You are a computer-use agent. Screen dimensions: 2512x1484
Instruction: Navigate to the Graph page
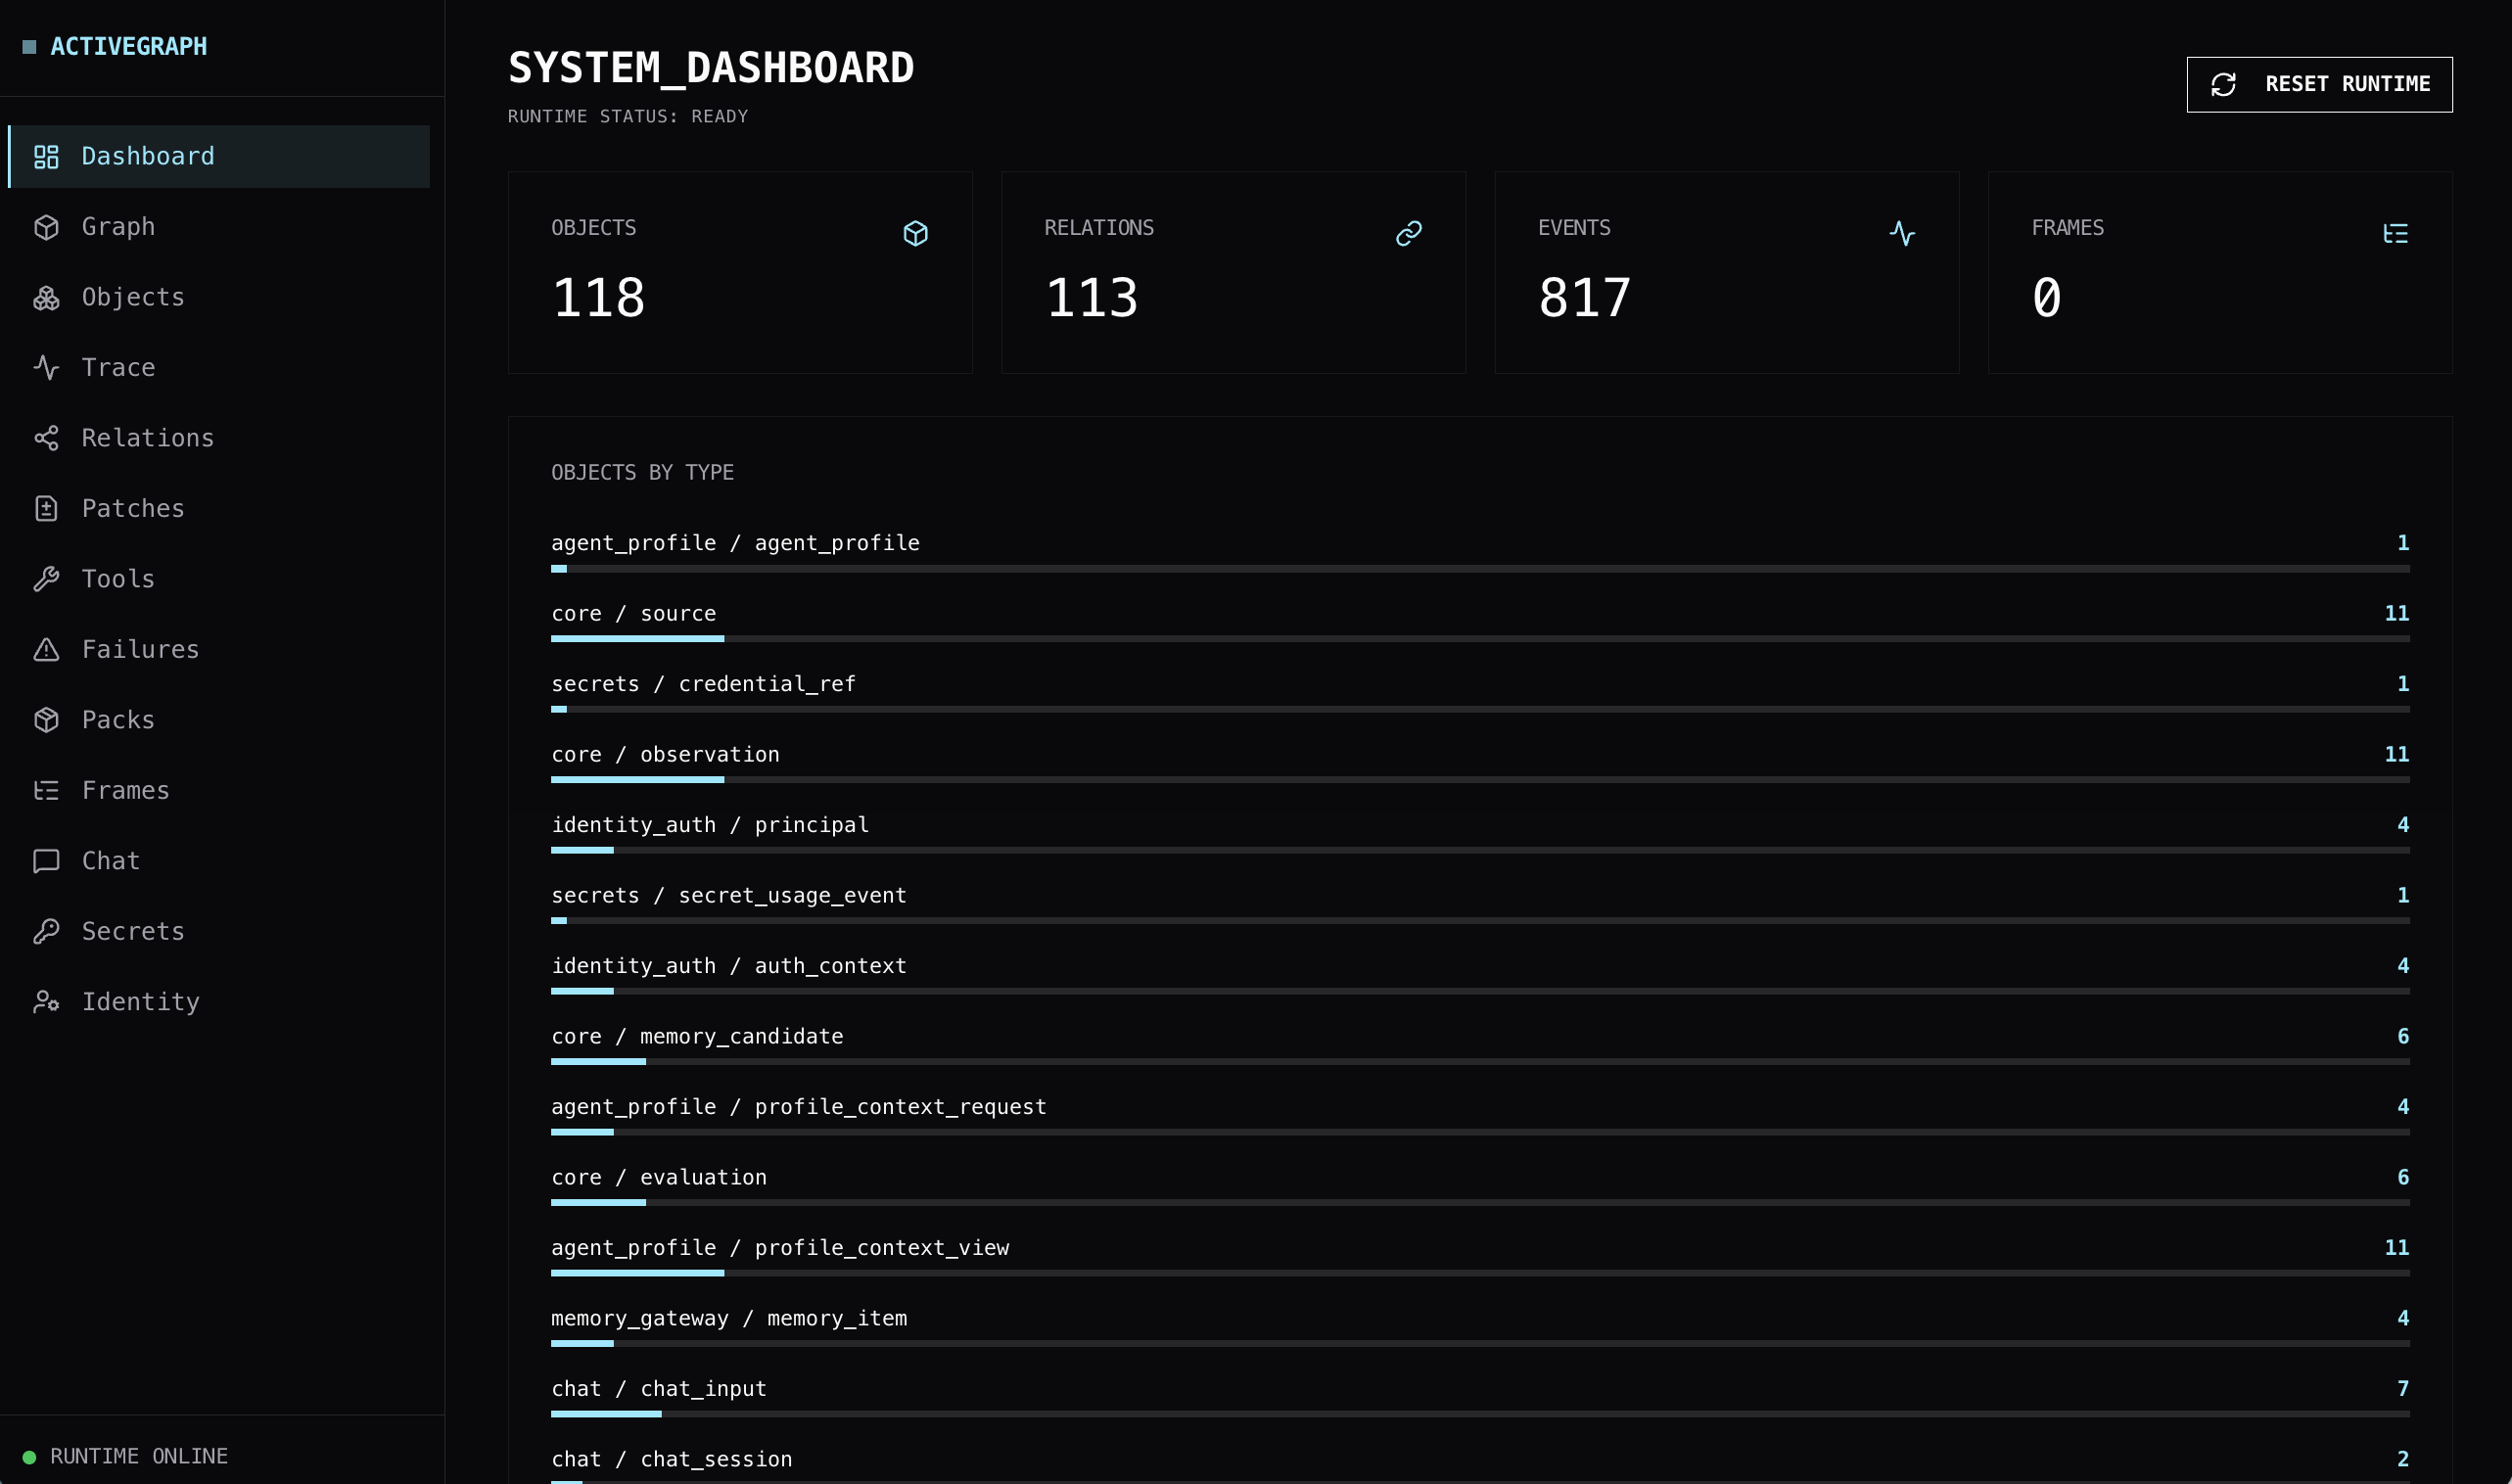point(219,227)
